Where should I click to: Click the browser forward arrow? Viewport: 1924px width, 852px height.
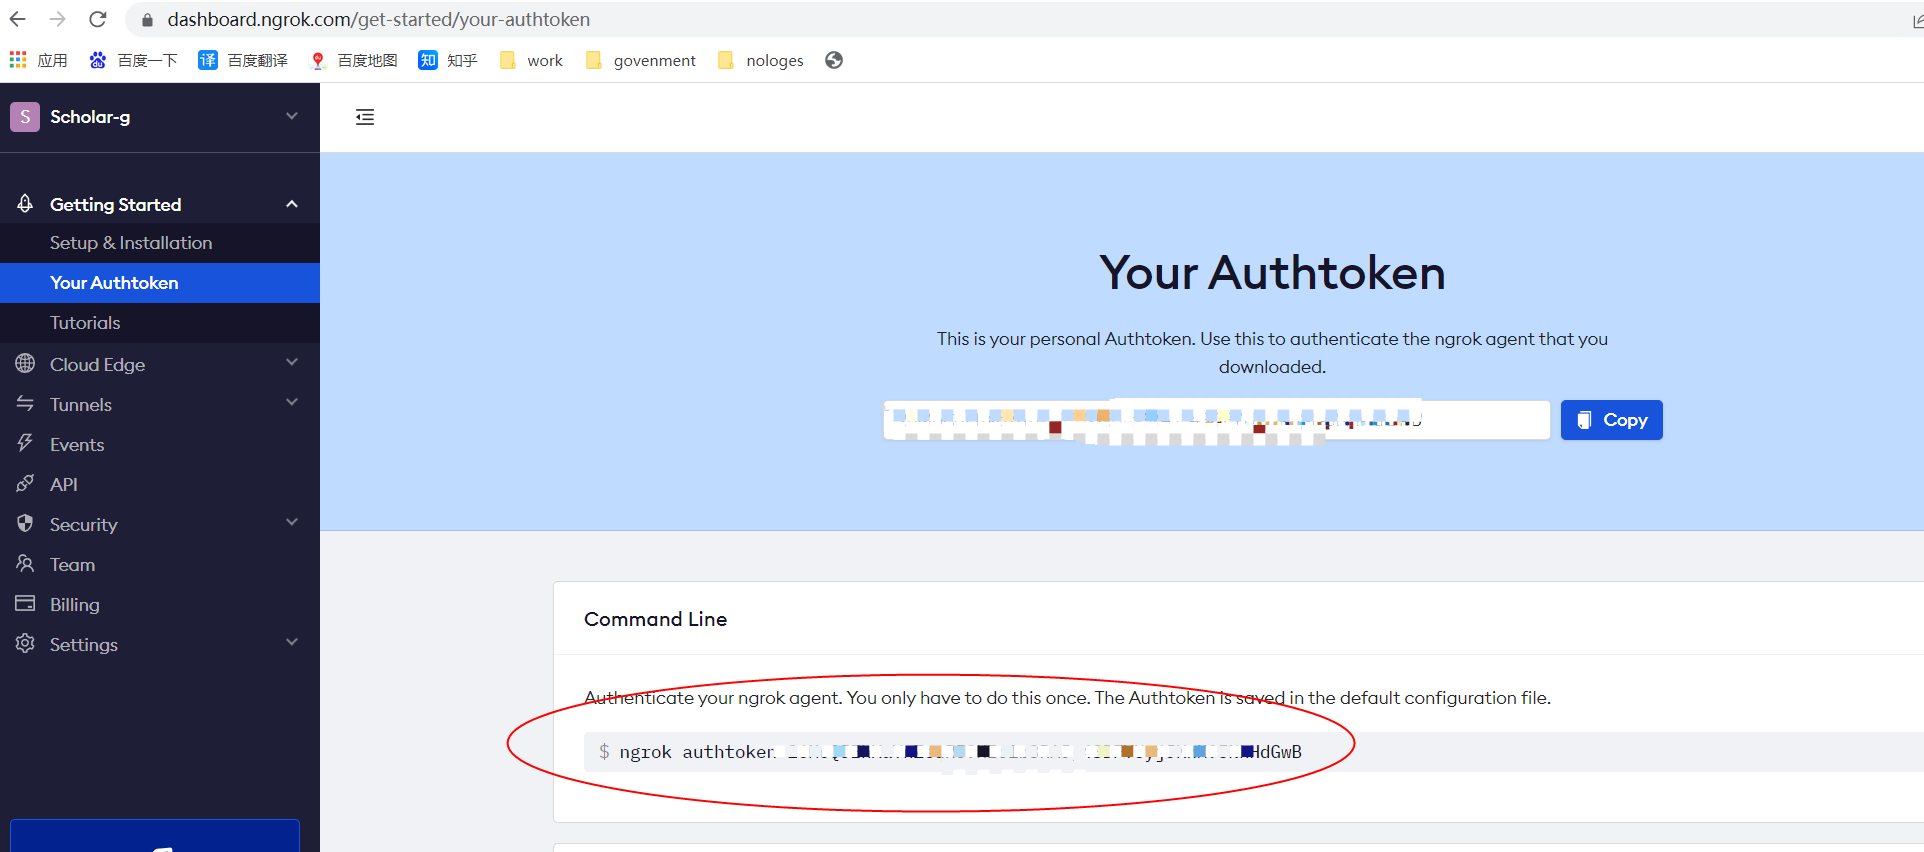[58, 19]
